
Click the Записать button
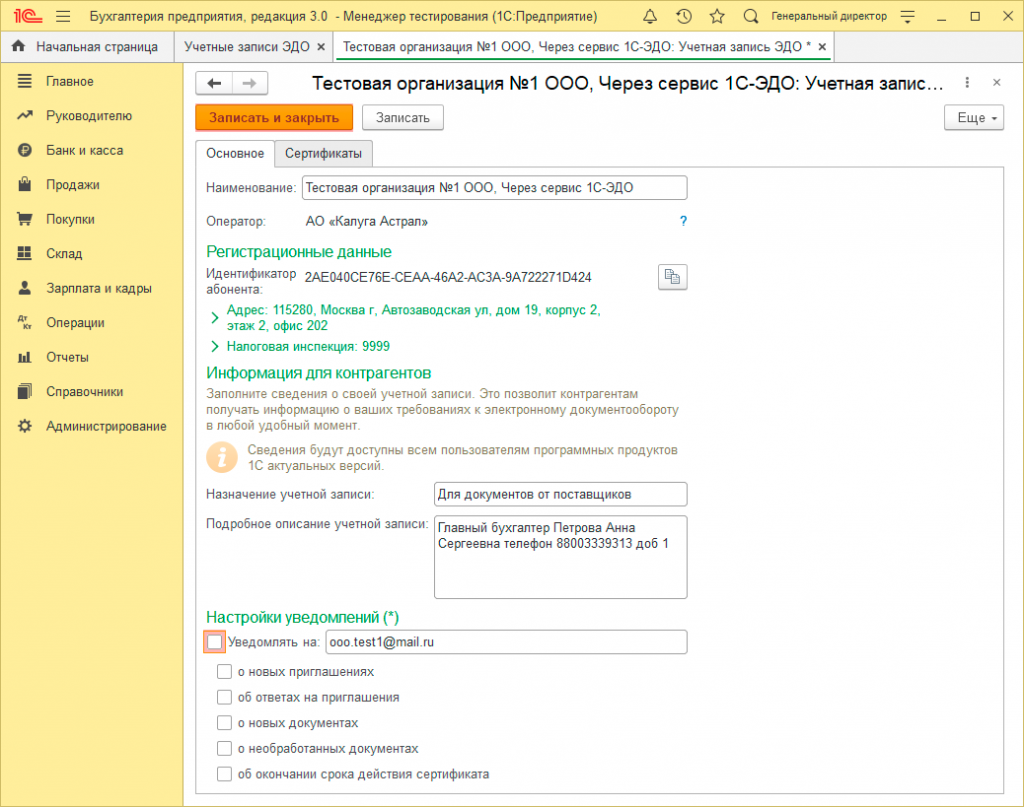[403, 118]
